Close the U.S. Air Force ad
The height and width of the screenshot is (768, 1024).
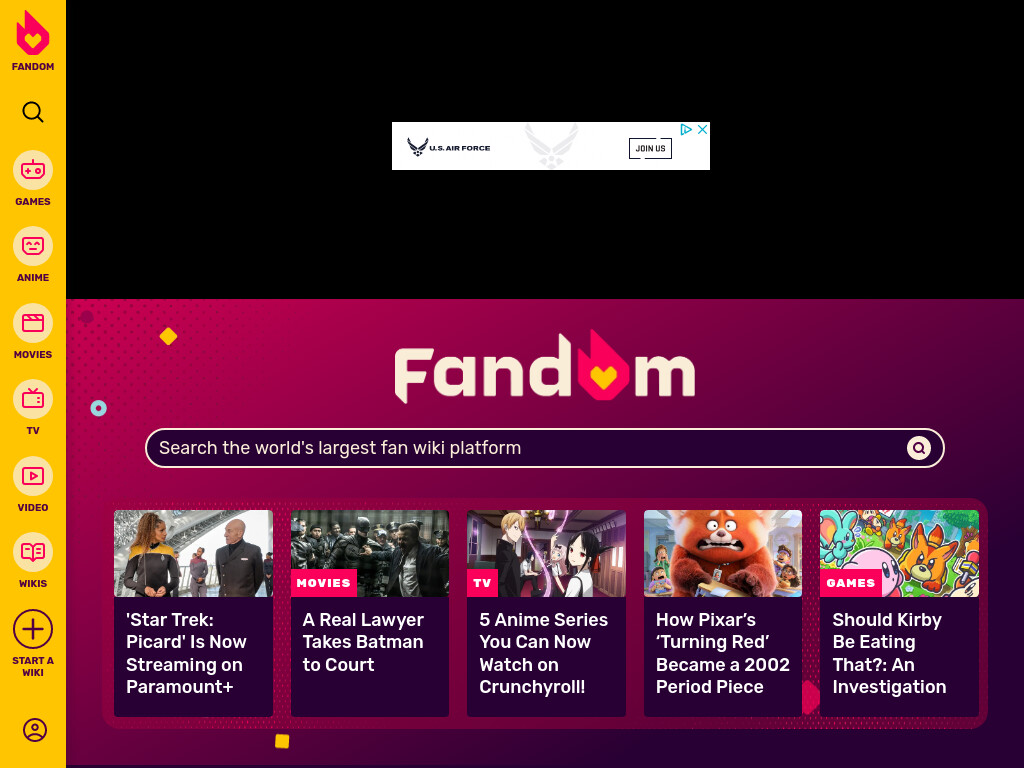point(703,129)
